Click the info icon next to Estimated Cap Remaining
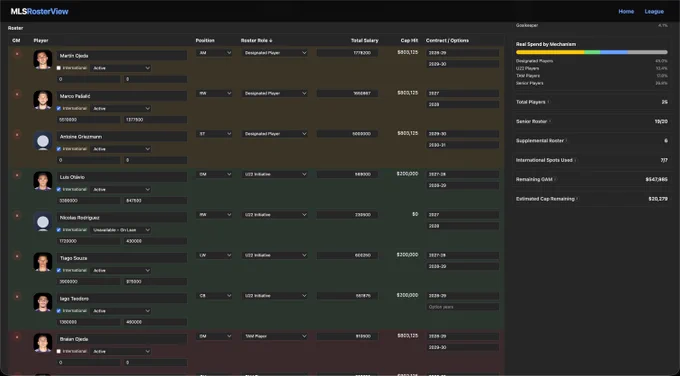The height and width of the screenshot is (376, 680). pyautogui.click(x=578, y=199)
